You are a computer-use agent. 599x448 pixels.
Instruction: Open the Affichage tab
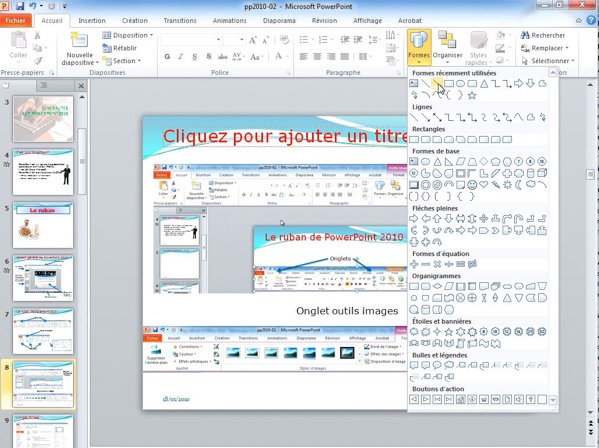tap(367, 21)
